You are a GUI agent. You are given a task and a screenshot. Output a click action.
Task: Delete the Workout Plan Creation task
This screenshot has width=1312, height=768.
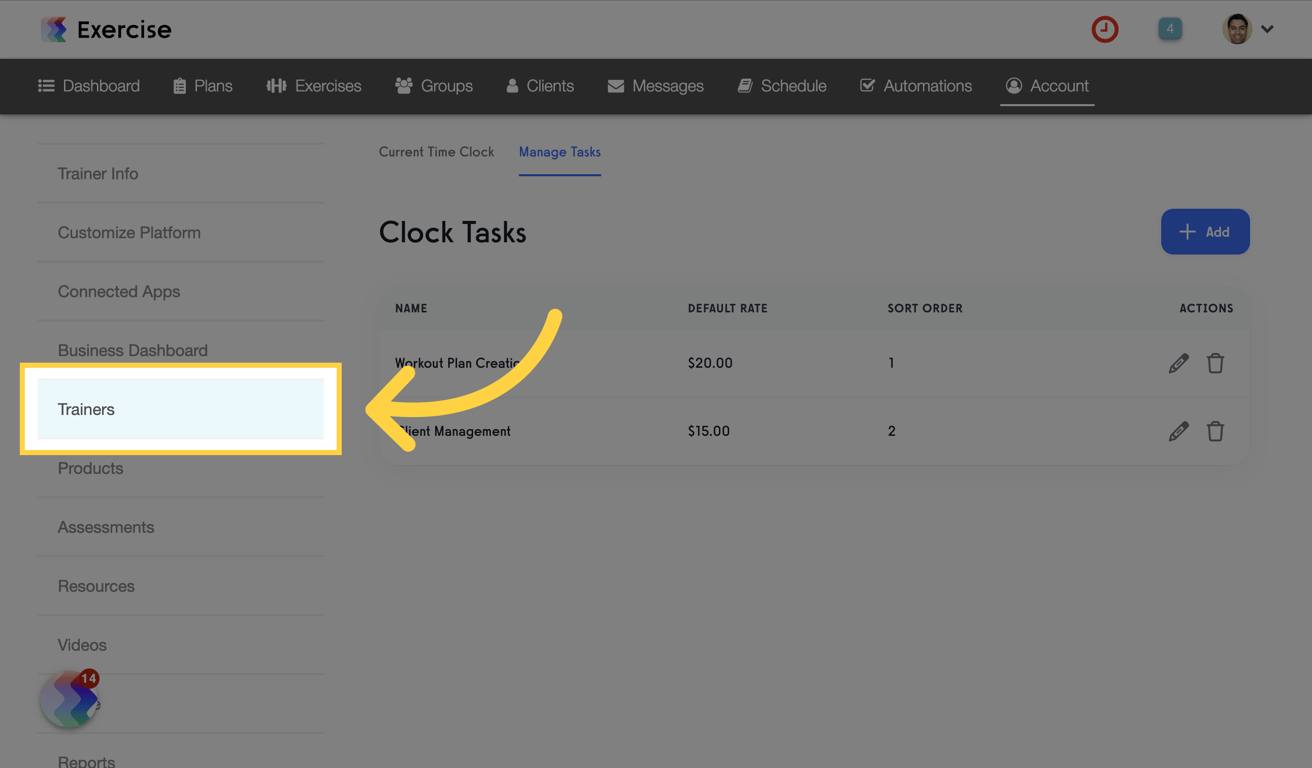click(x=1215, y=363)
